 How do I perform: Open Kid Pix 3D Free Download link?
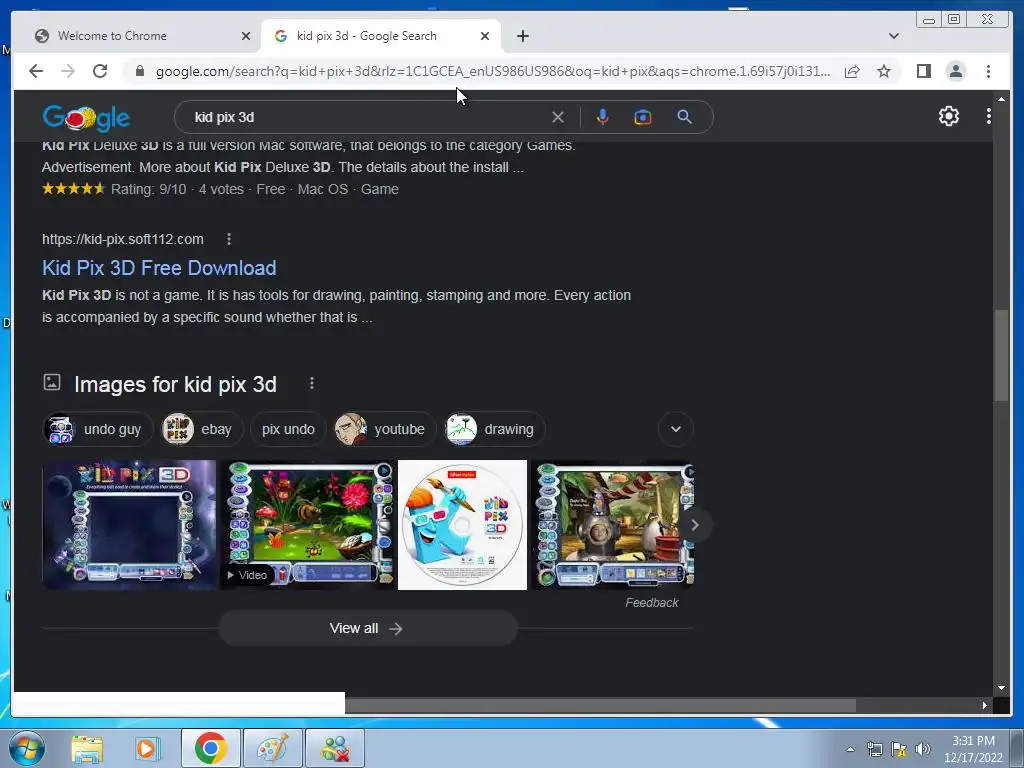(159, 268)
